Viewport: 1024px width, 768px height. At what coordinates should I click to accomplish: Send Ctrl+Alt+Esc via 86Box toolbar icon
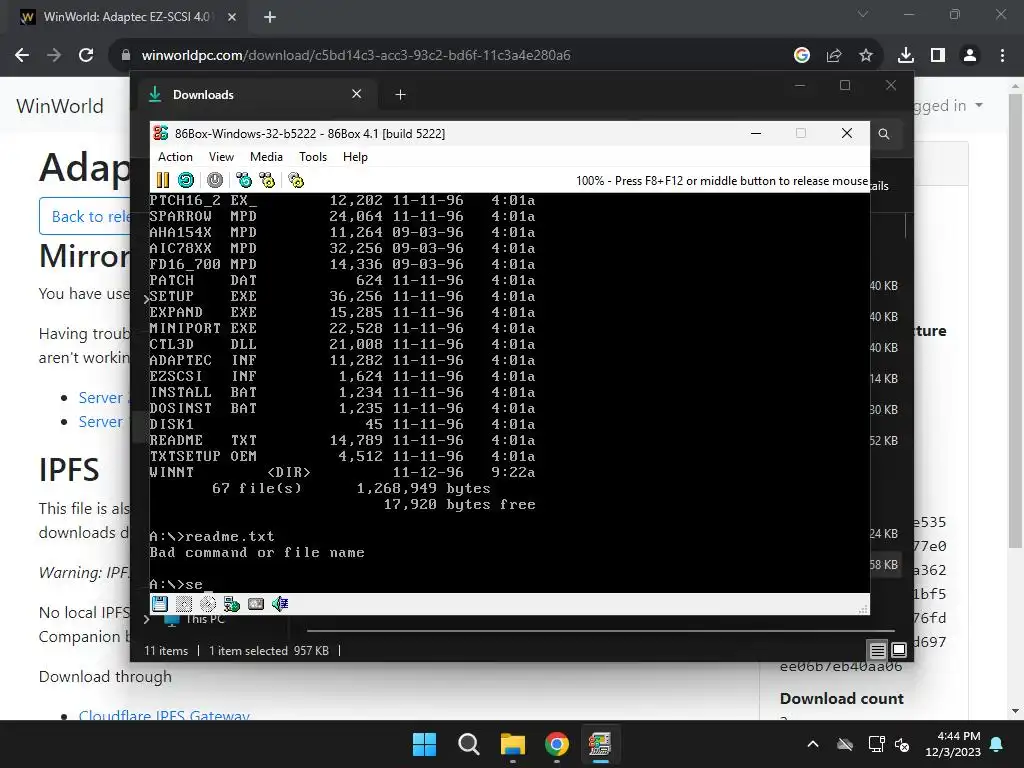tap(267, 180)
